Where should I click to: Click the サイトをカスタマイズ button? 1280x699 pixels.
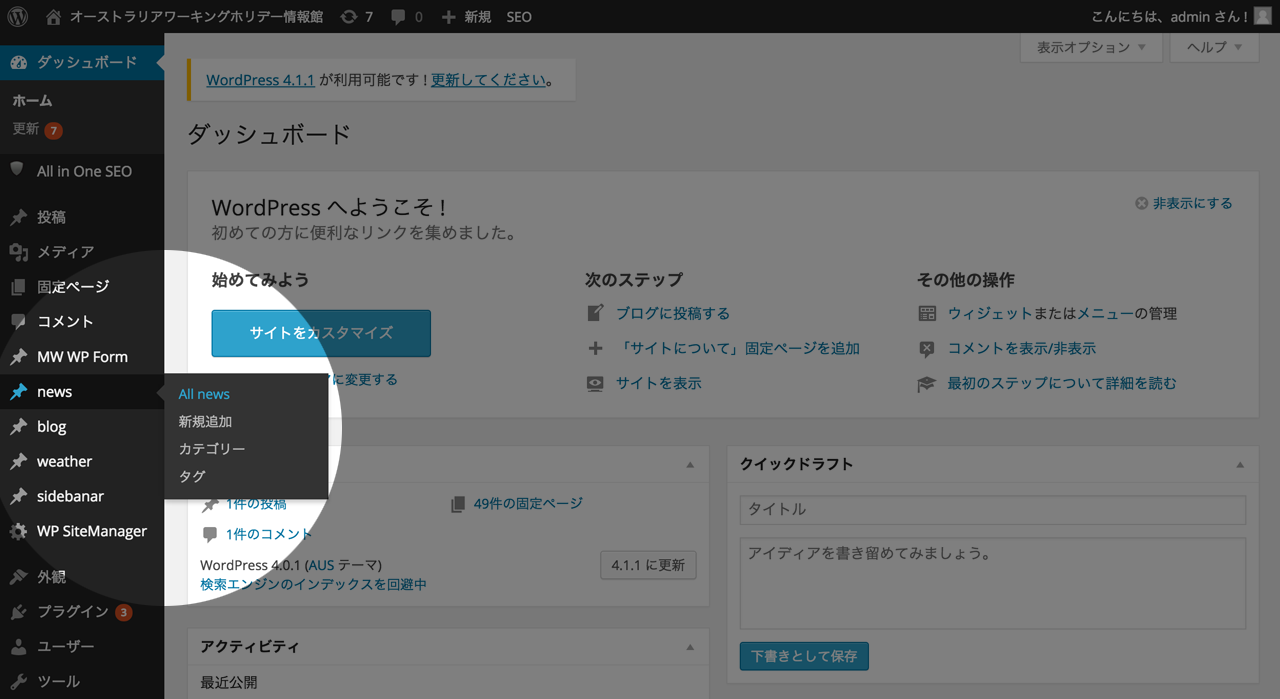click(x=321, y=333)
